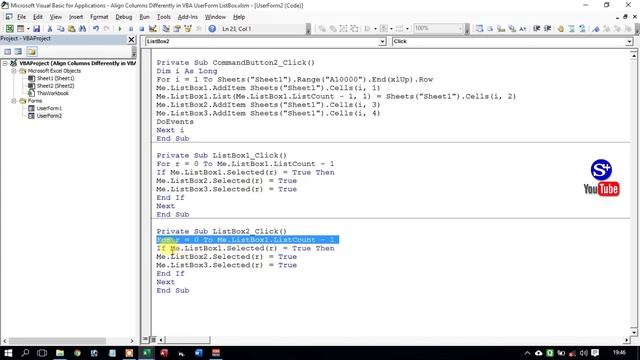Open Insert UserForm dropdown arrow in toolbar
Image resolution: width=640 pixels, height=360 pixels.
click(x=28, y=29)
